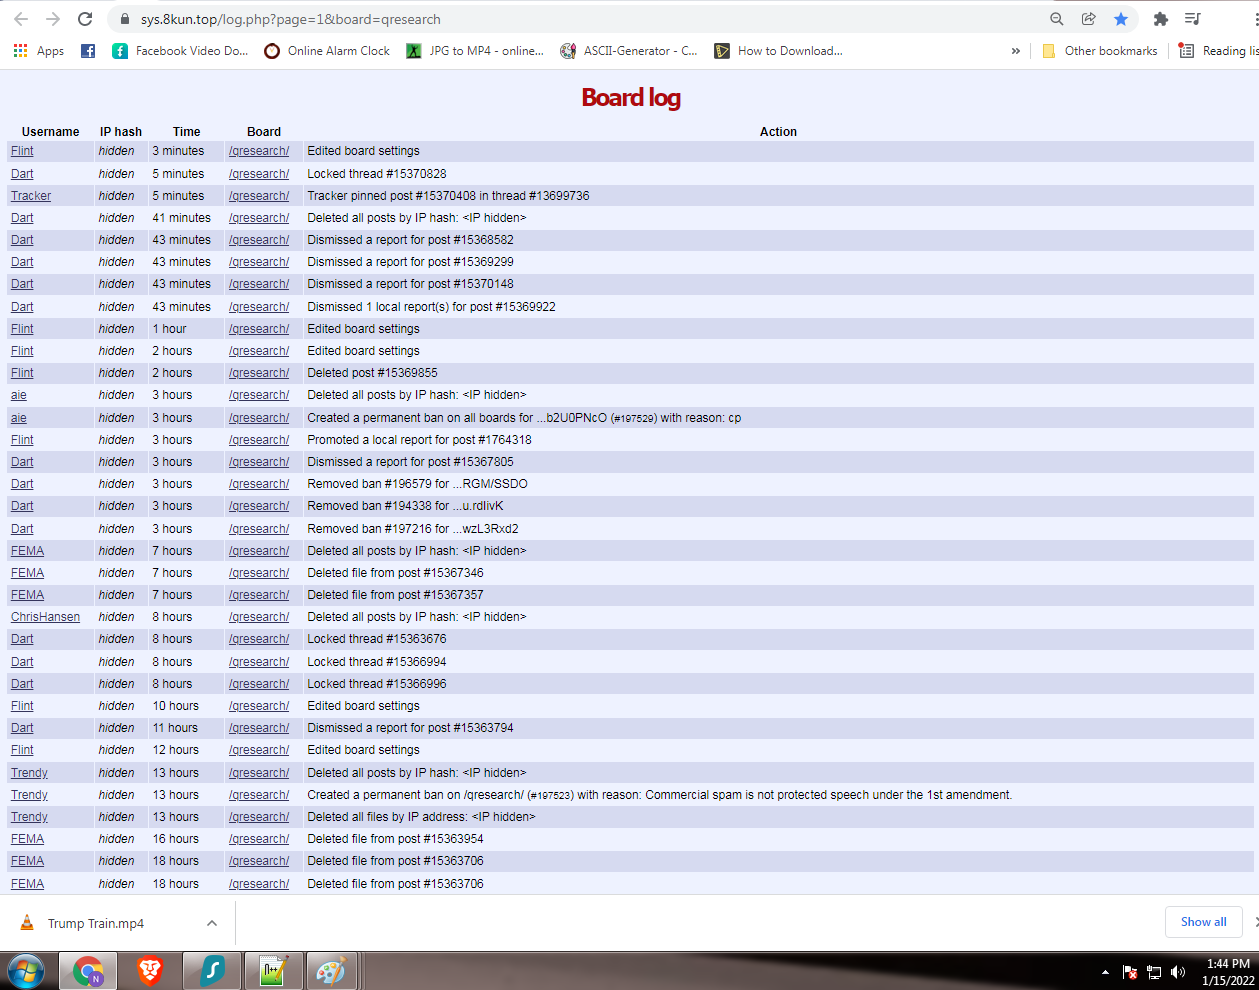This screenshot has width=1259, height=990.
Task: Open the Facebook icon-only bookmark
Action: point(88,51)
